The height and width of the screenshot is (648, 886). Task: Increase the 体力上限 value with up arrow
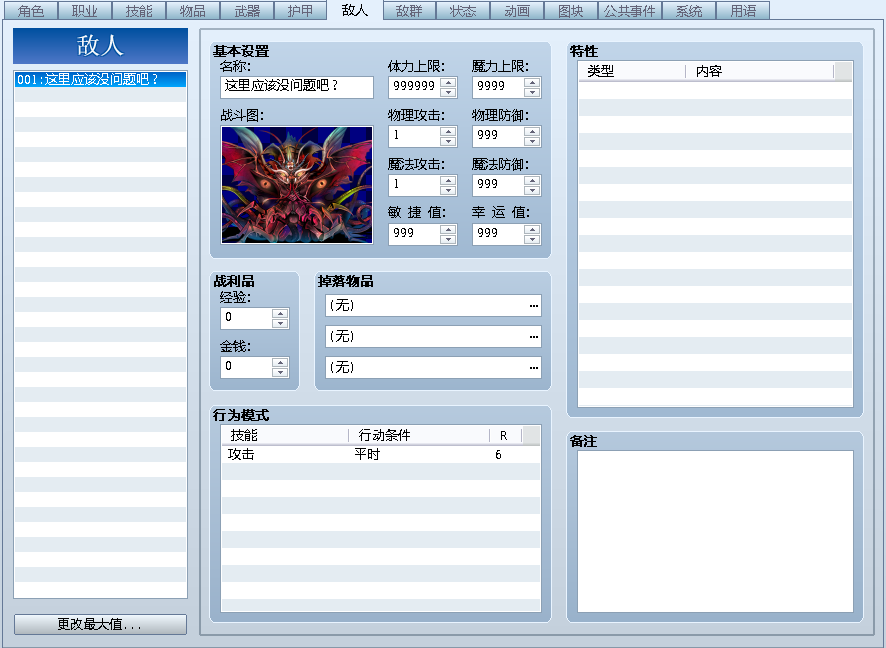(449, 82)
